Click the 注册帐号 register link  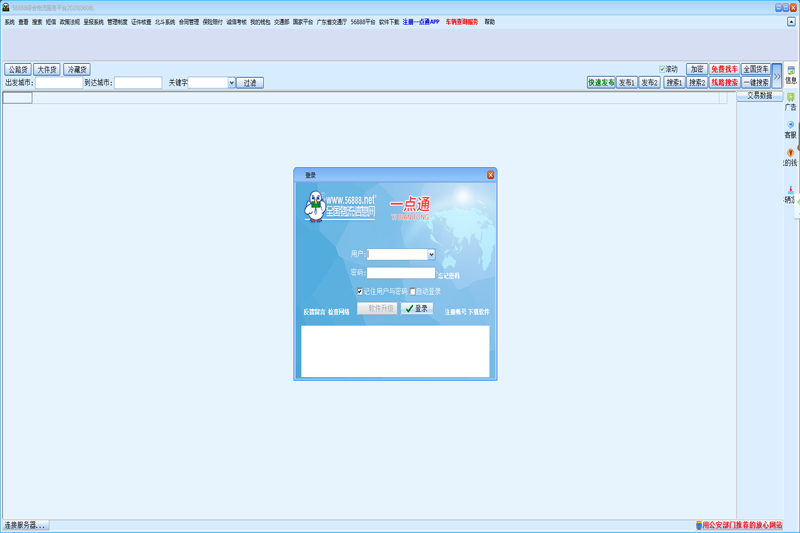coord(455,312)
